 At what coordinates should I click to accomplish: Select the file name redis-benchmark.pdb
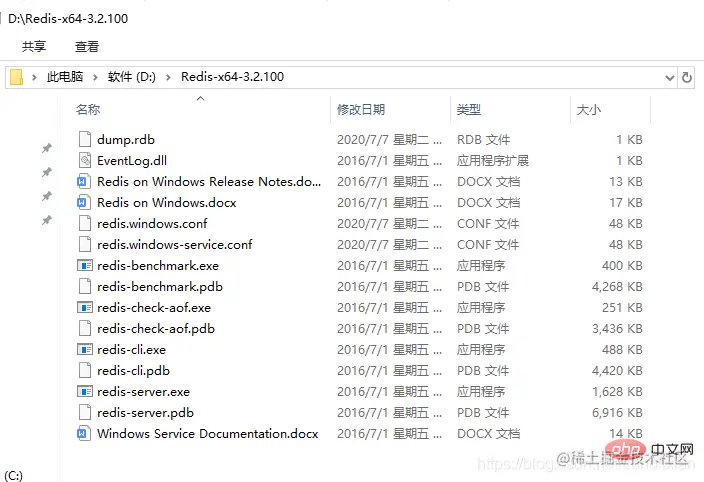coord(160,287)
